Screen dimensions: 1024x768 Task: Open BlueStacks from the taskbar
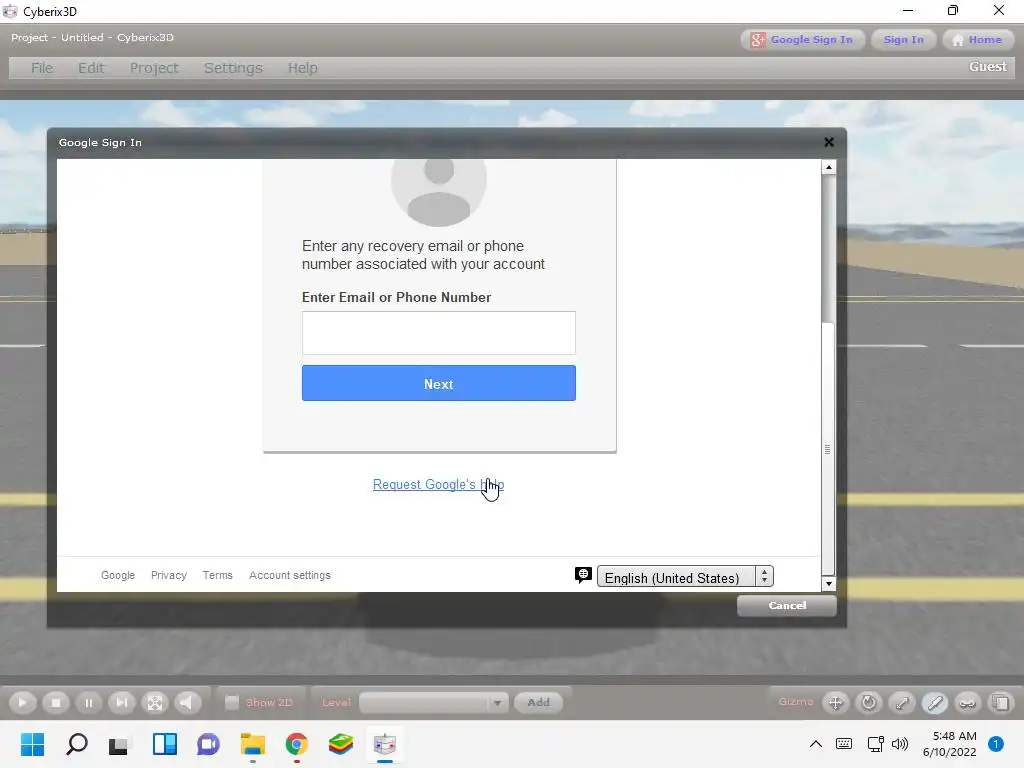point(341,744)
